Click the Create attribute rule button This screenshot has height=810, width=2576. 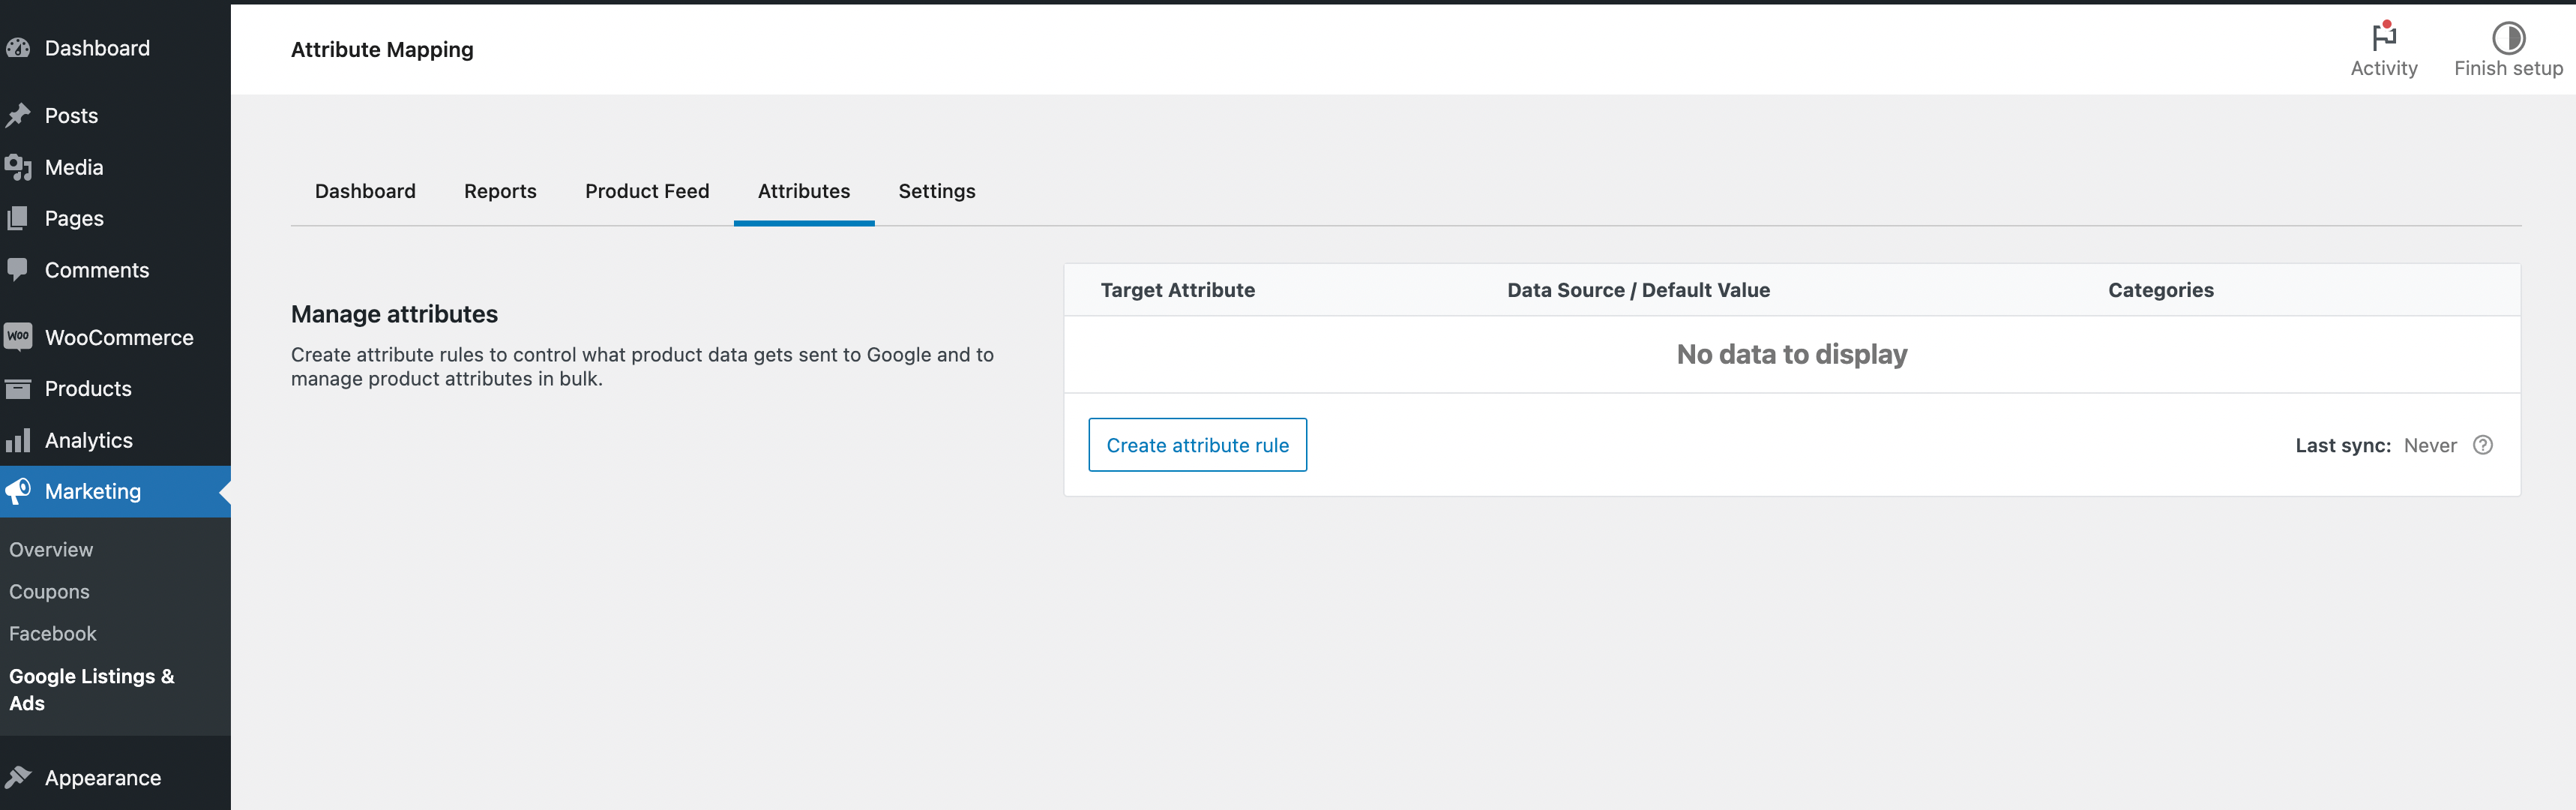coord(1197,444)
